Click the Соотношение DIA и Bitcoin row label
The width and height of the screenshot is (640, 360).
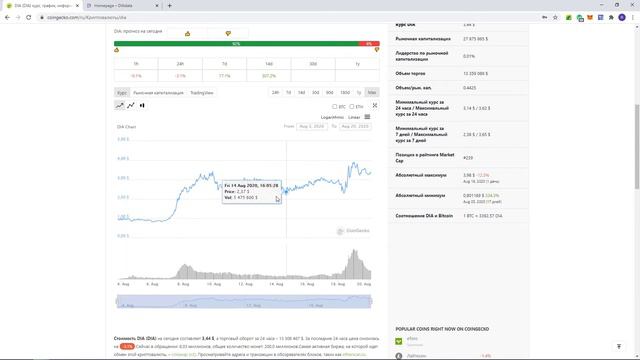(424, 216)
